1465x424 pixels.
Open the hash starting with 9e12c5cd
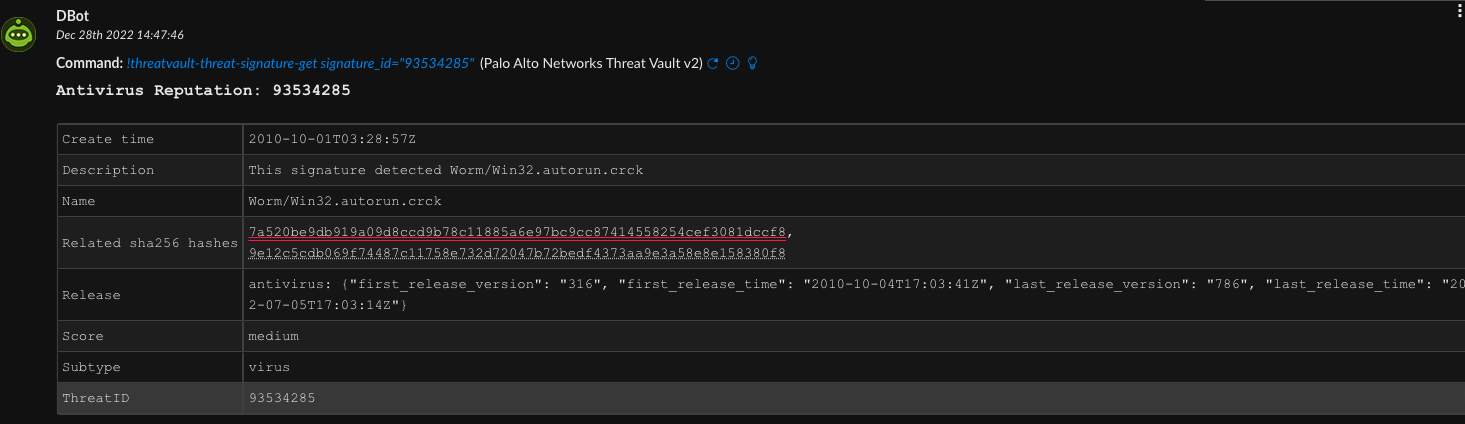[517, 253]
